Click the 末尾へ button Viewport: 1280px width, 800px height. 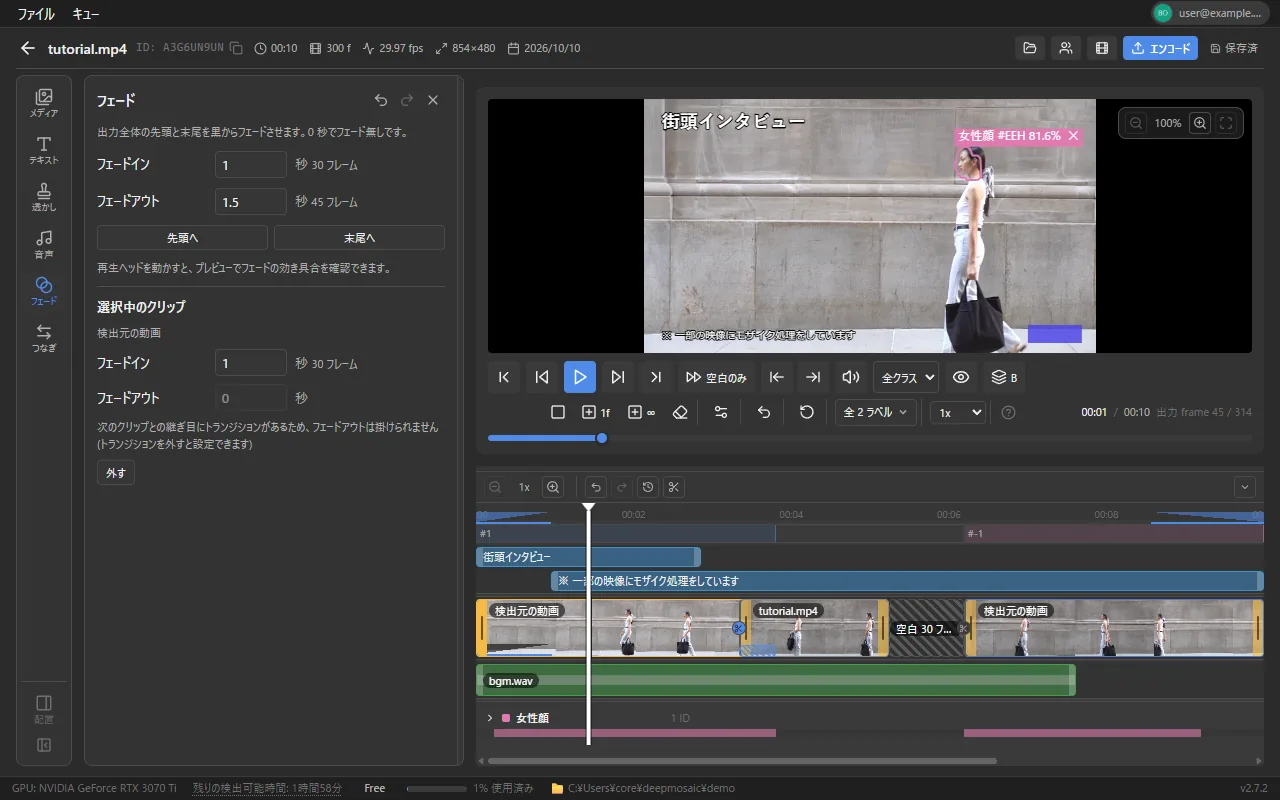click(x=359, y=238)
